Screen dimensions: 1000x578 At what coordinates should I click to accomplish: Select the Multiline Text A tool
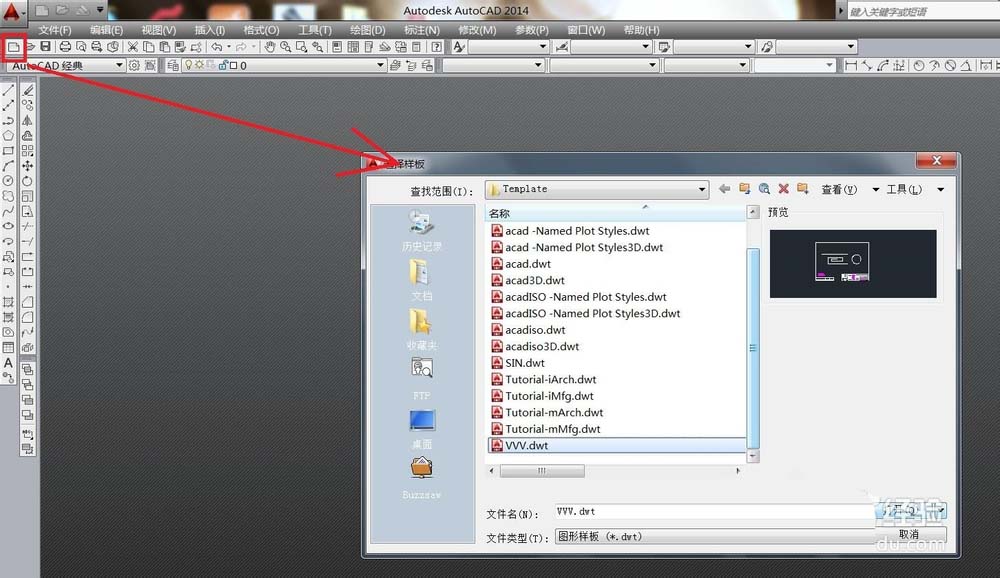(8, 362)
